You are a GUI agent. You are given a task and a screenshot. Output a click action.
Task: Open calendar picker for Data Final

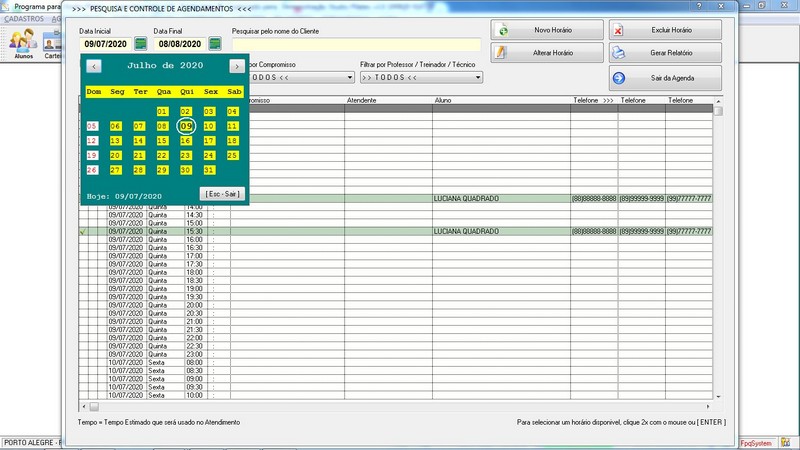coord(215,44)
